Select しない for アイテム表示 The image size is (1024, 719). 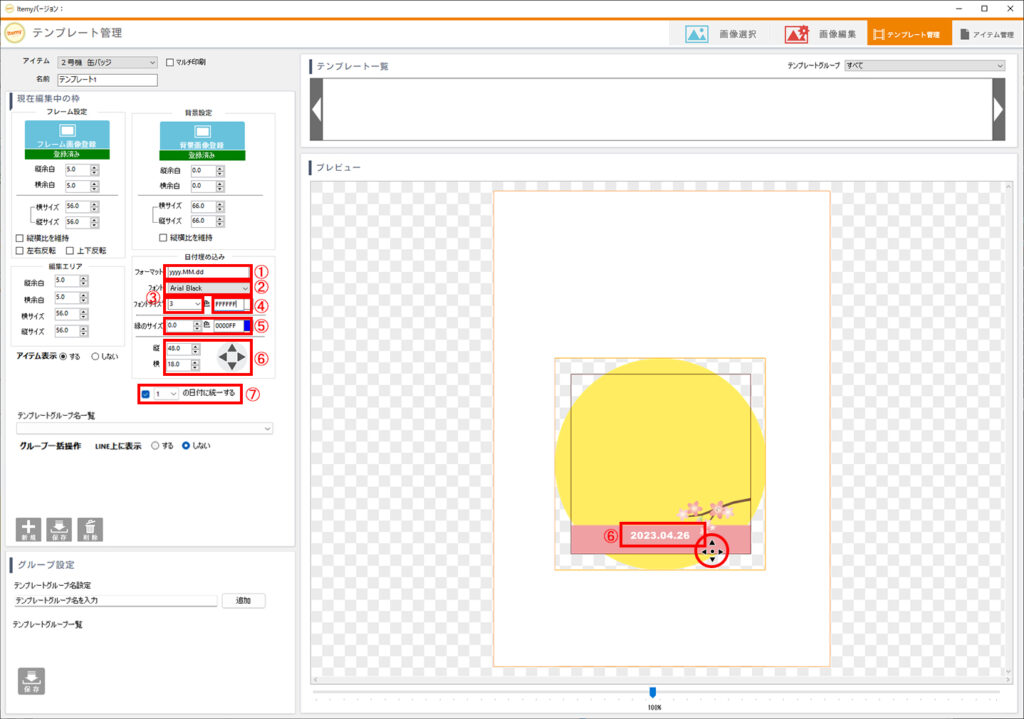[x=96, y=356]
